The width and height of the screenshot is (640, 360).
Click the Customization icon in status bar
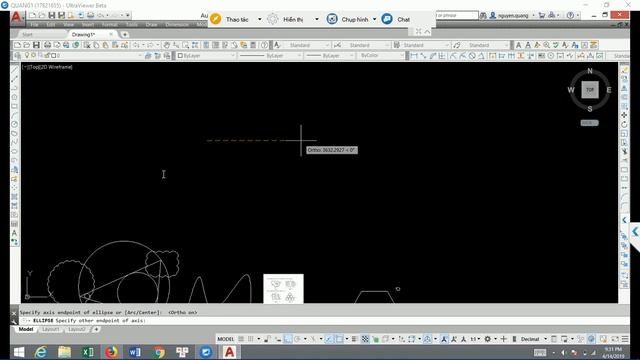(625, 339)
